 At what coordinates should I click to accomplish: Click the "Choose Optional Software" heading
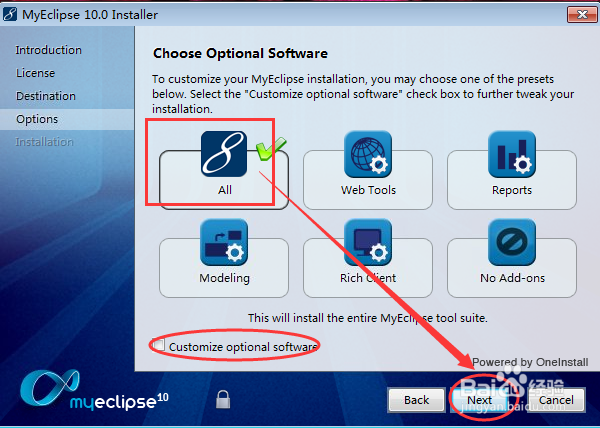(x=240, y=53)
